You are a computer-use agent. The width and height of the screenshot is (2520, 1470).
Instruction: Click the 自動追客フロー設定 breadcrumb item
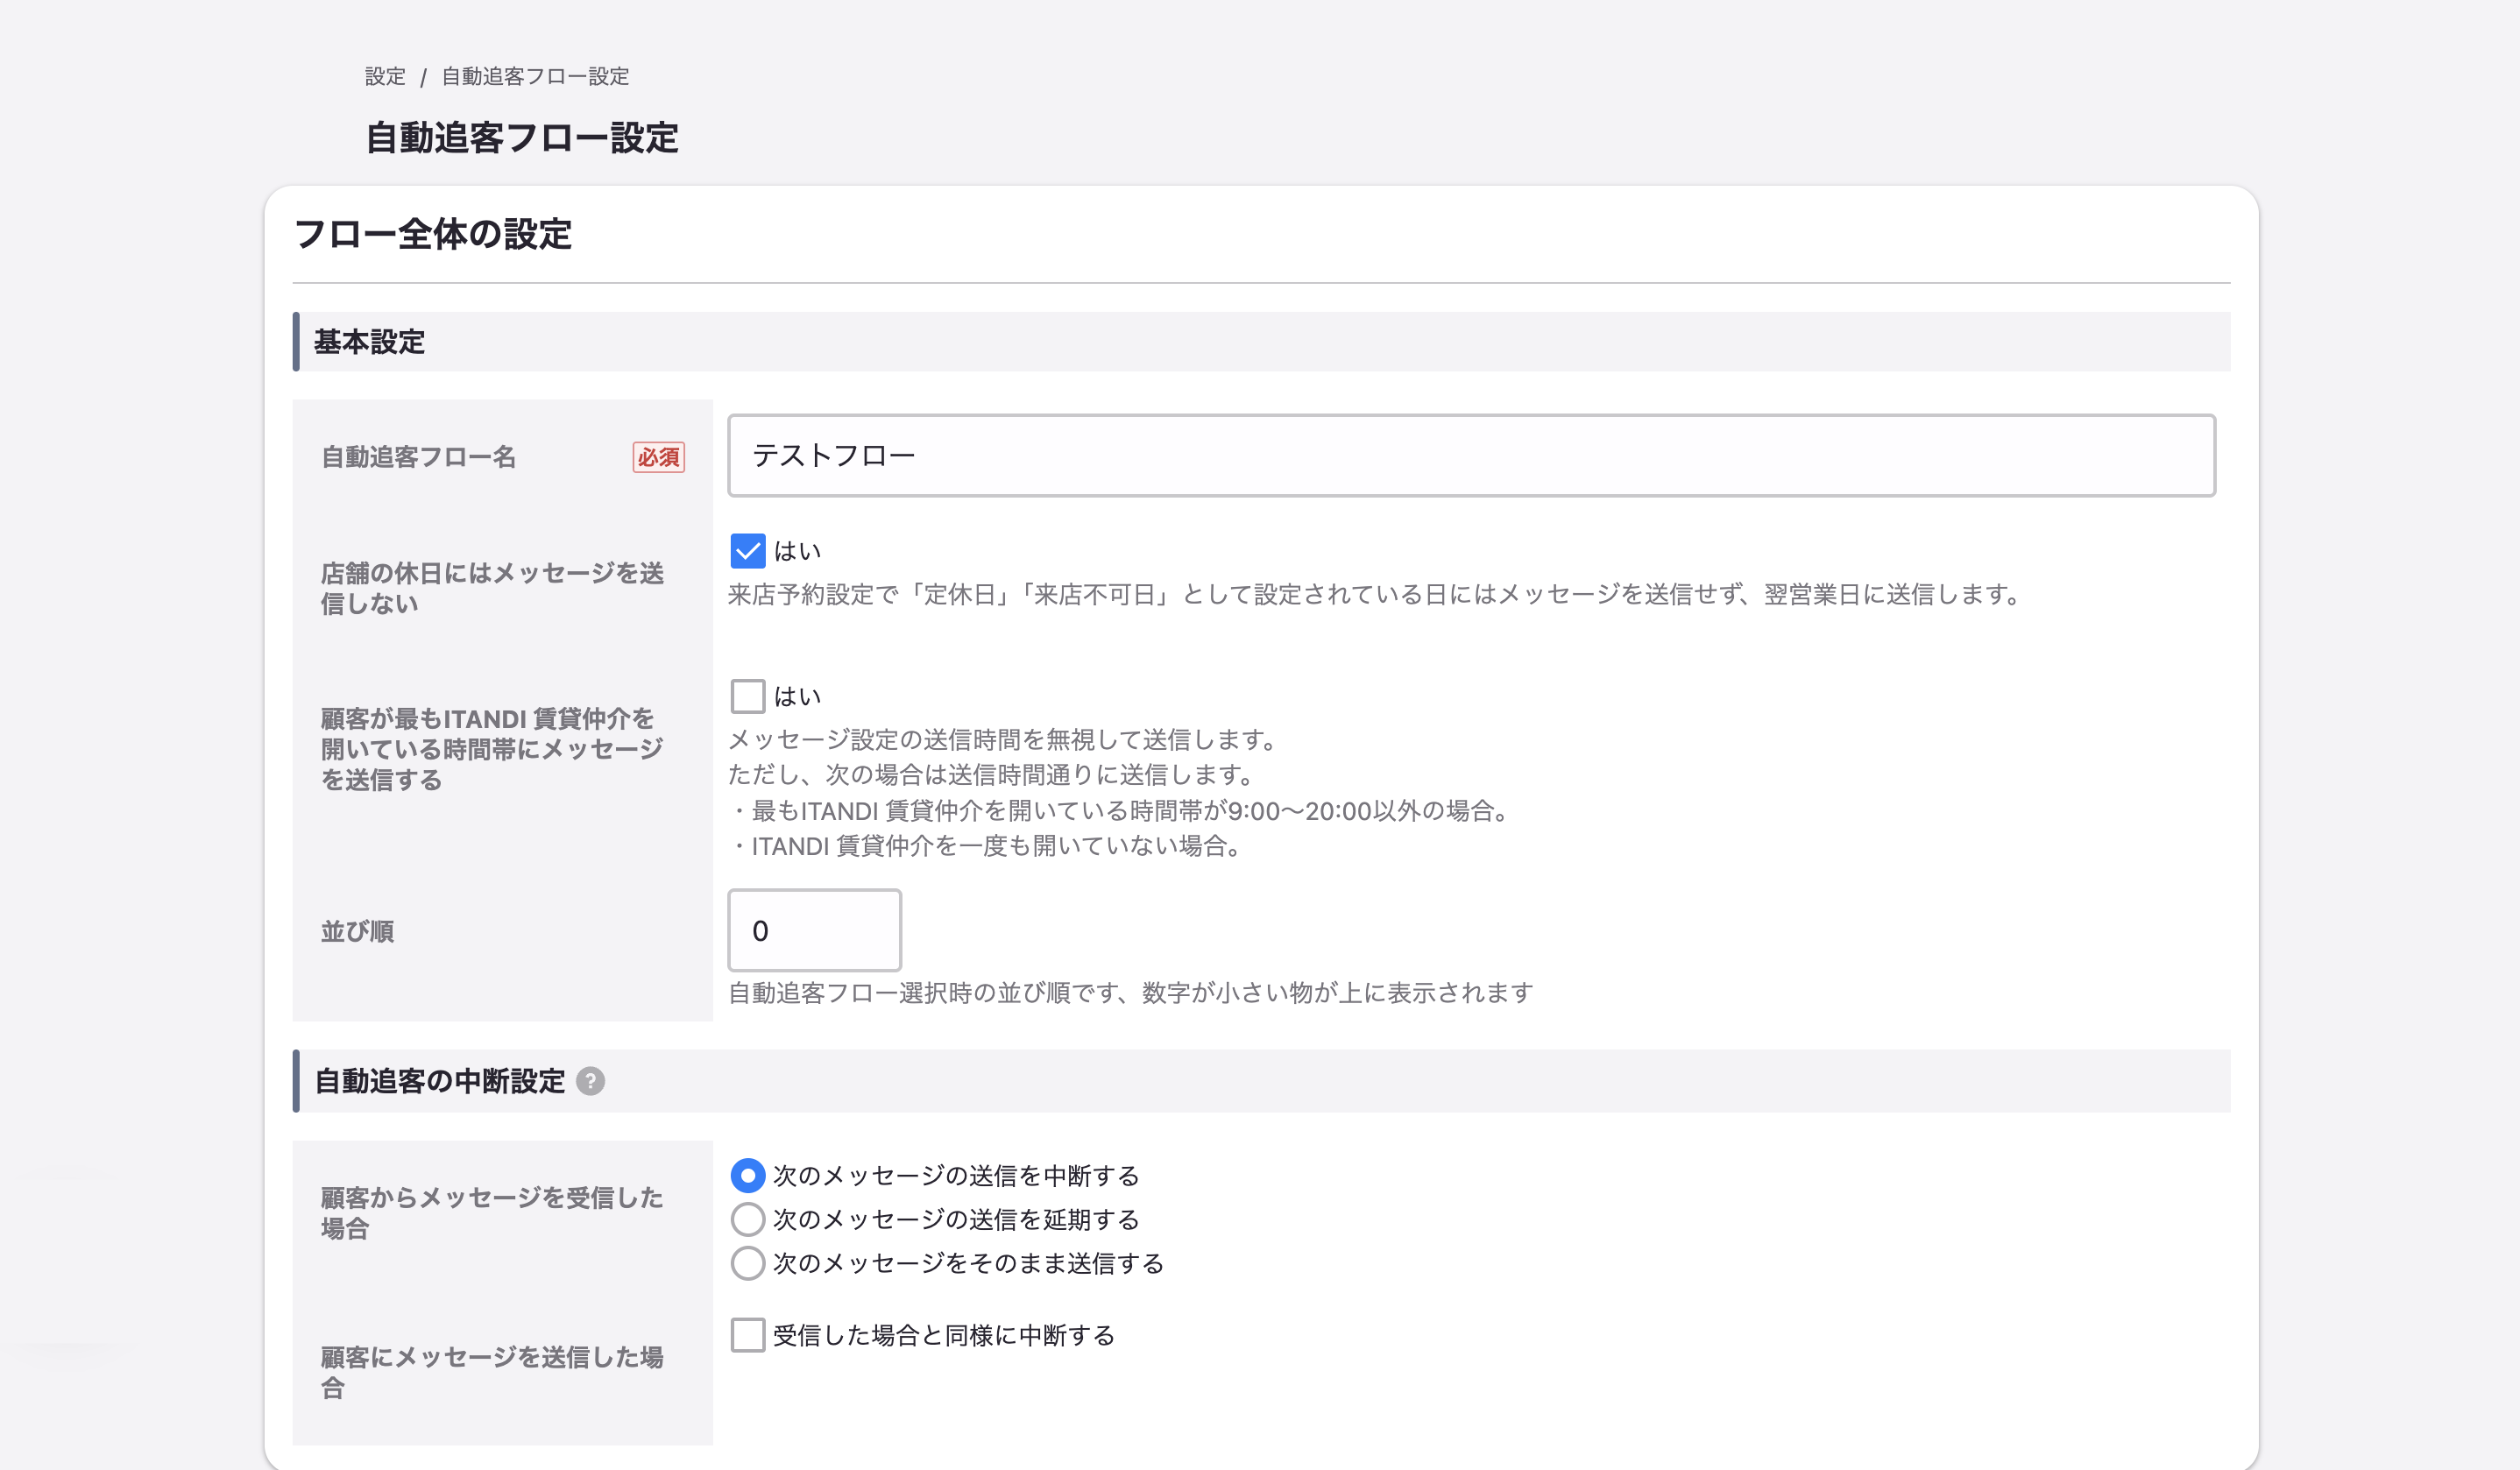pos(535,76)
